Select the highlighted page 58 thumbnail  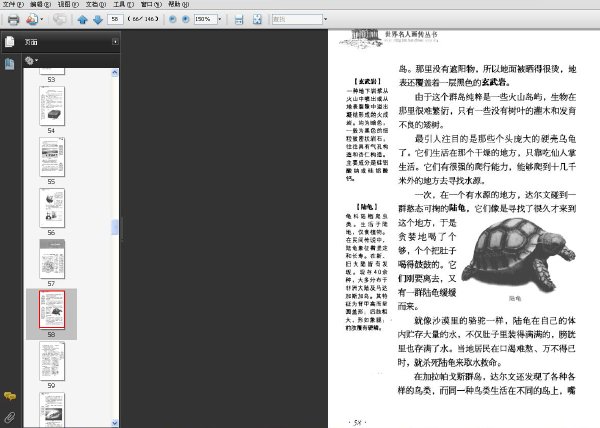52,309
